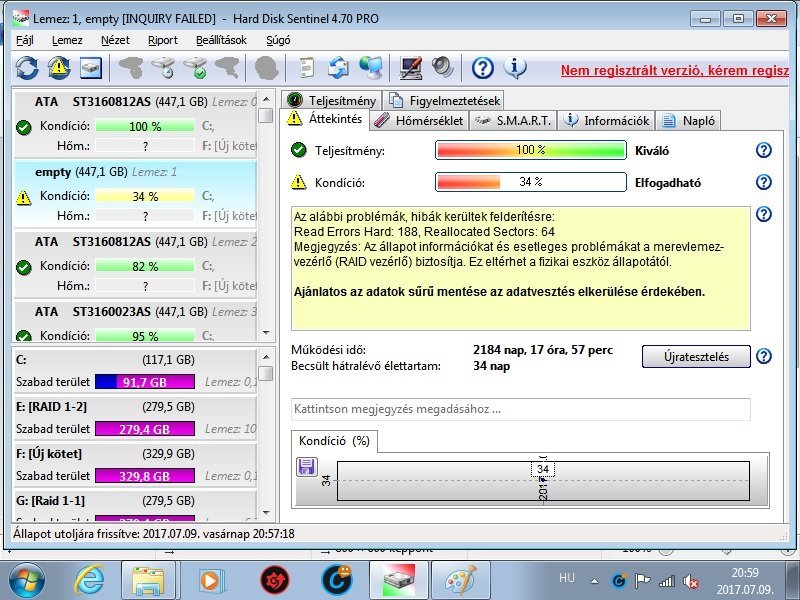Screen dimensions: 800x600
Task: Save the Kondíció graph with the floppy icon
Action: [307, 467]
